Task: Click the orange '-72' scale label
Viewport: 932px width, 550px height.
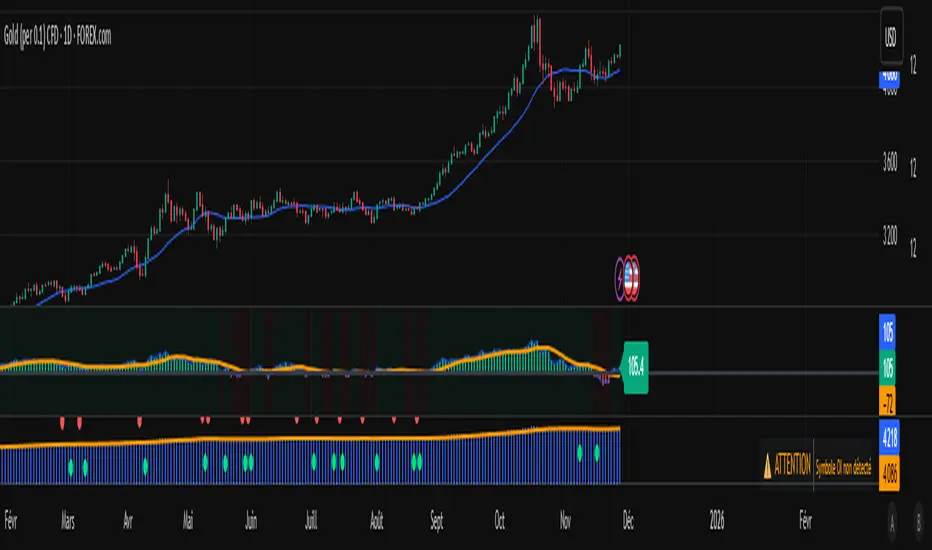Action: (x=887, y=403)
